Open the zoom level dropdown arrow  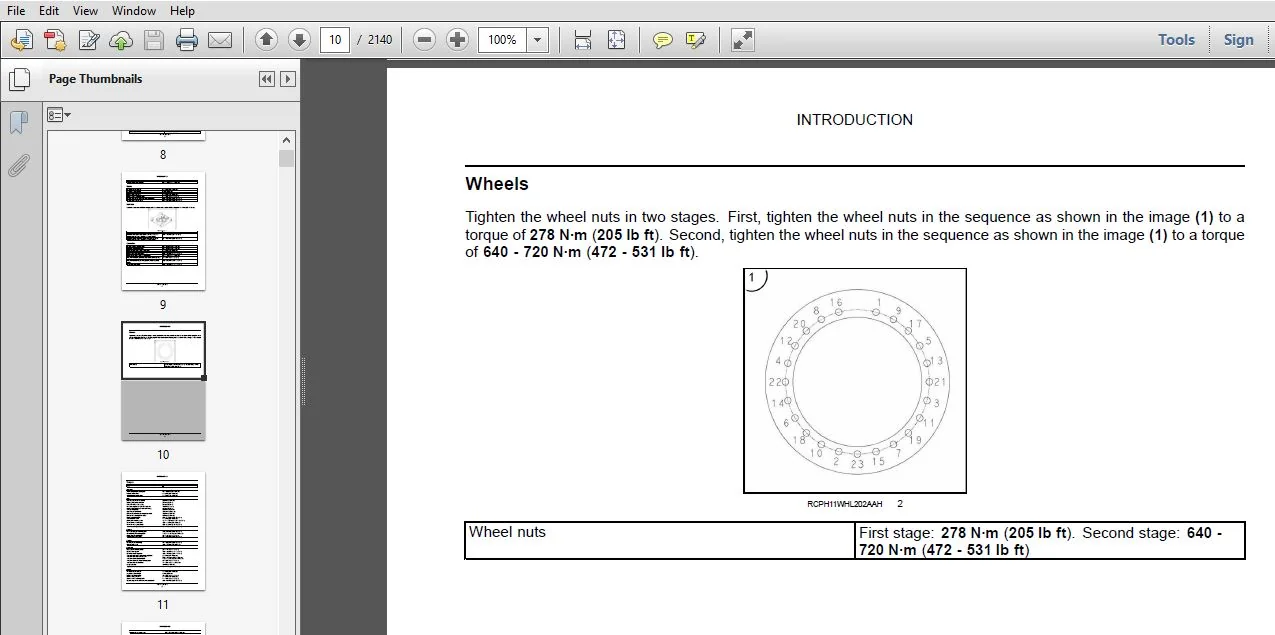coord(538,40)
